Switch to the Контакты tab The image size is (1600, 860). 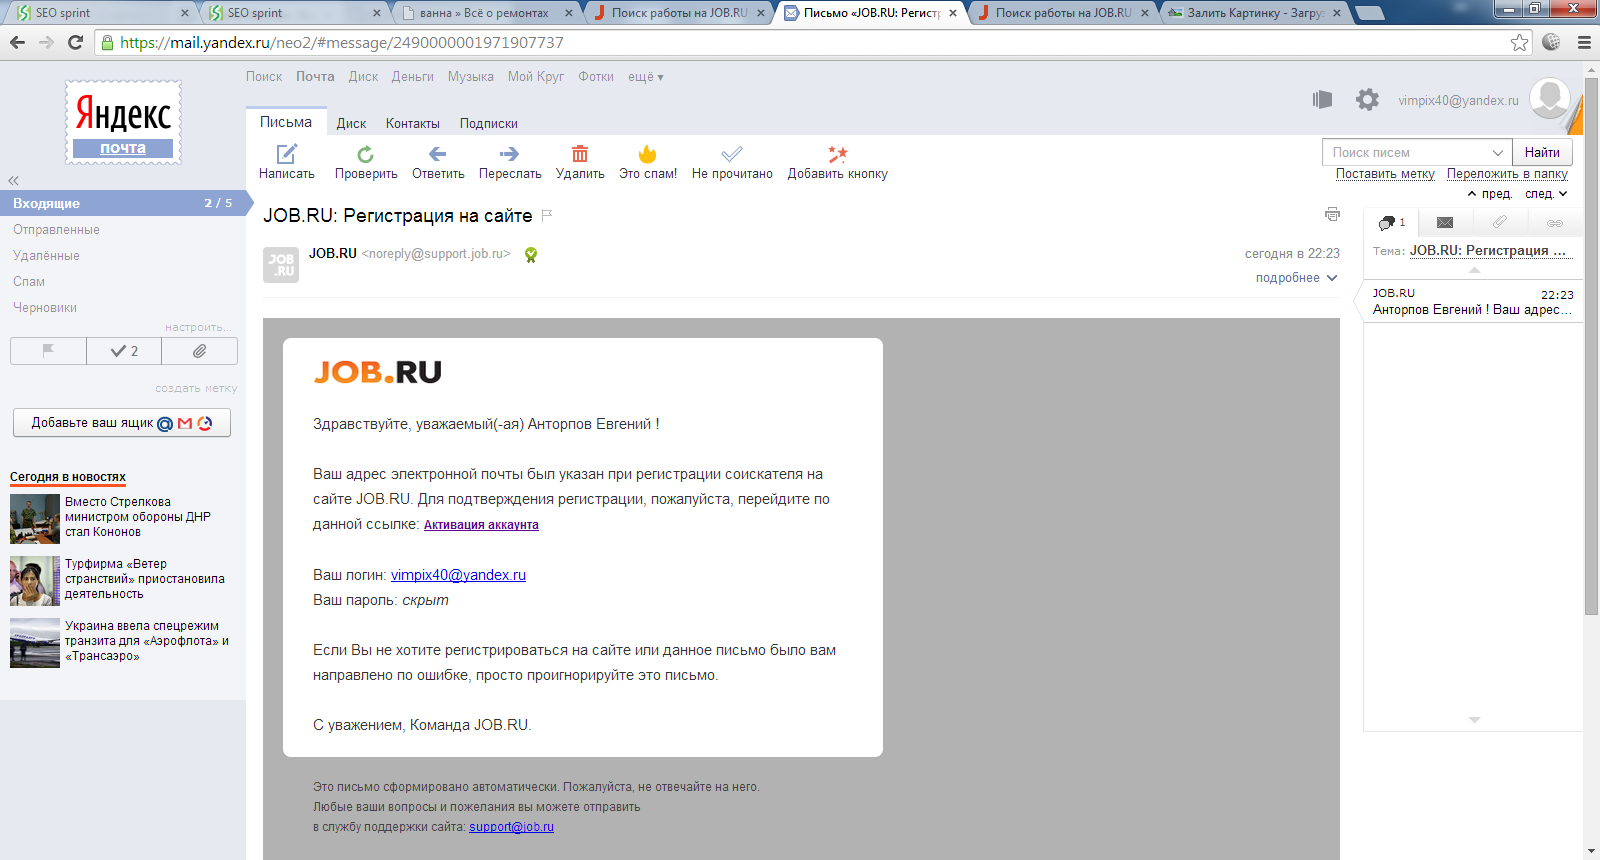tap(413, 124)
